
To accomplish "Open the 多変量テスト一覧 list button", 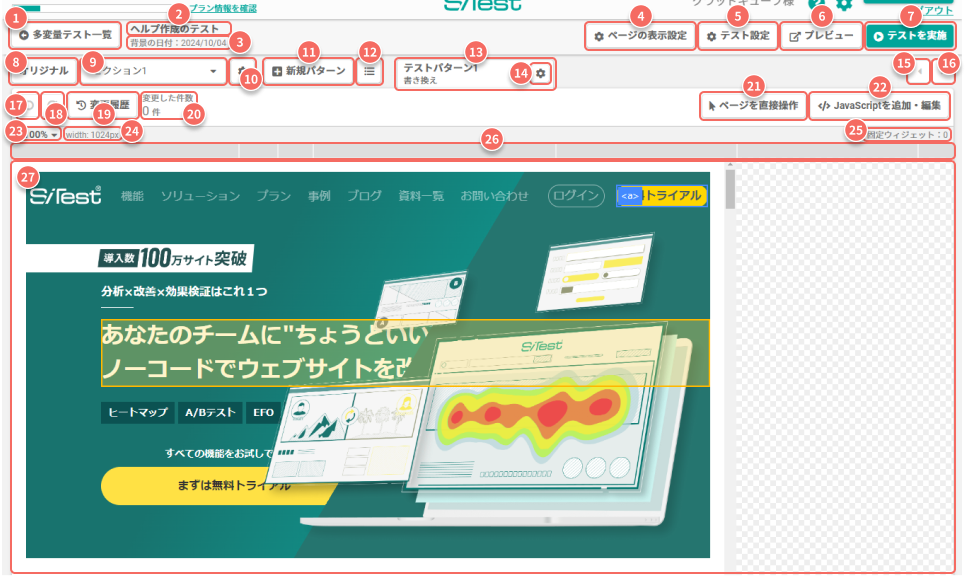I will pos(65,35).
